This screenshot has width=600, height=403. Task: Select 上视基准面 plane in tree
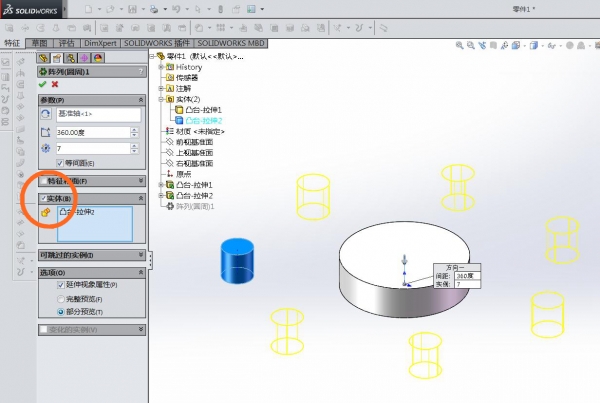coord(194,153)
